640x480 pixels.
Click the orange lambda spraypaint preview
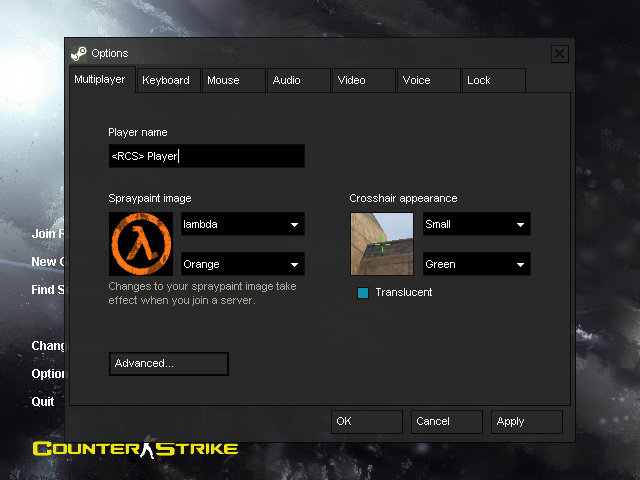(x=141, y=243)
